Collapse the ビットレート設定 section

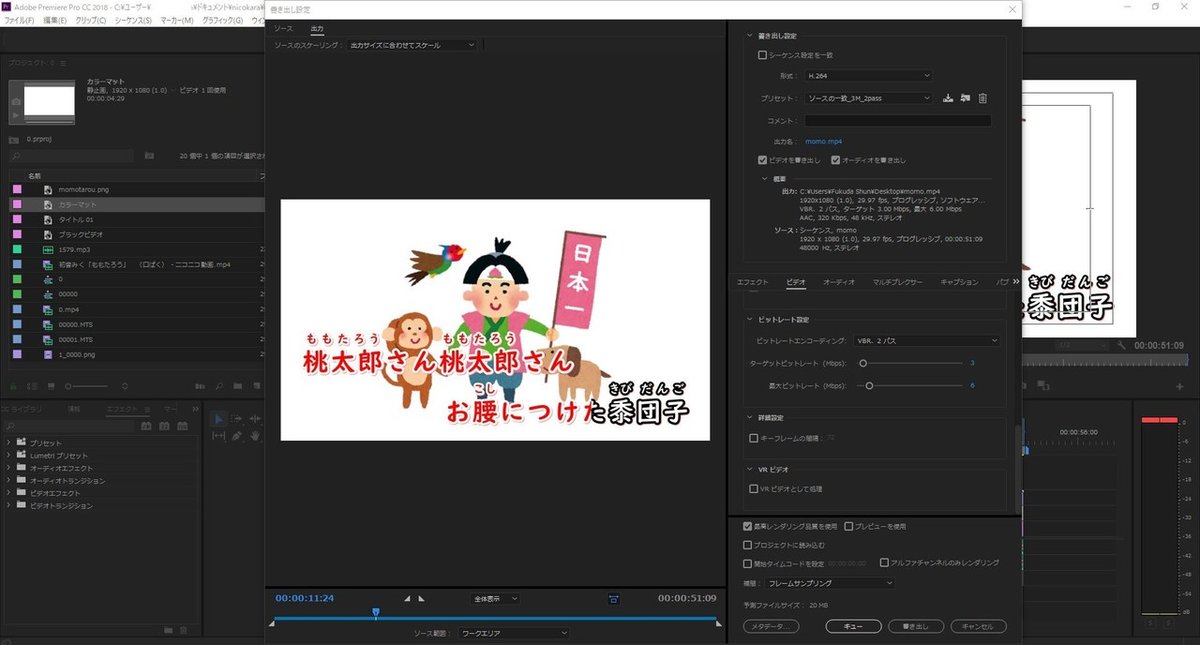click(x=750, y=320)
